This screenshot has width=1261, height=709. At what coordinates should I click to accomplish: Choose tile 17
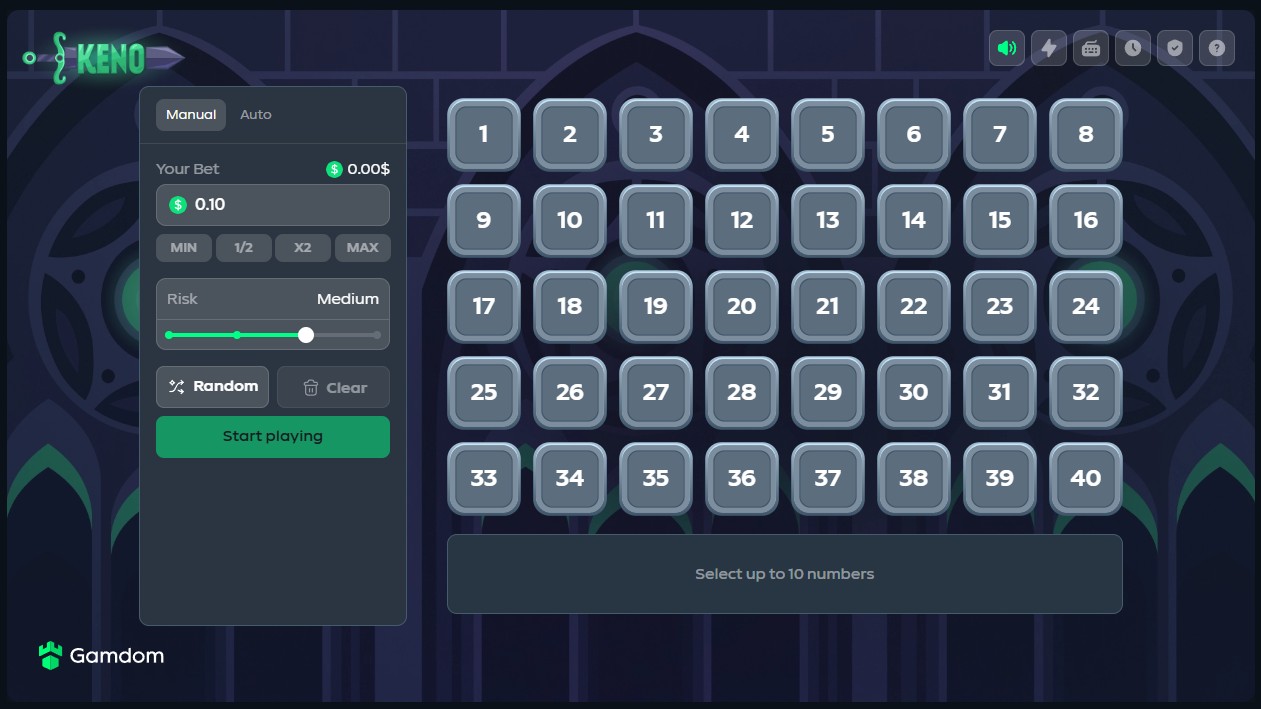point(484,307)
